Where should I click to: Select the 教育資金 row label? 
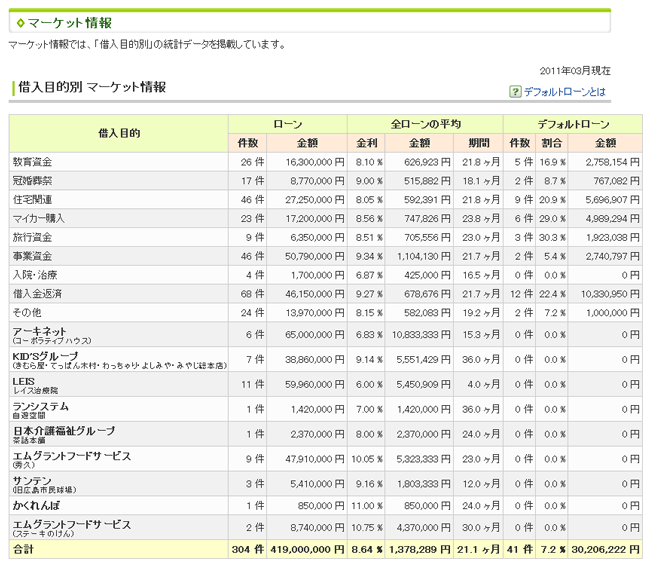(32, 162)
